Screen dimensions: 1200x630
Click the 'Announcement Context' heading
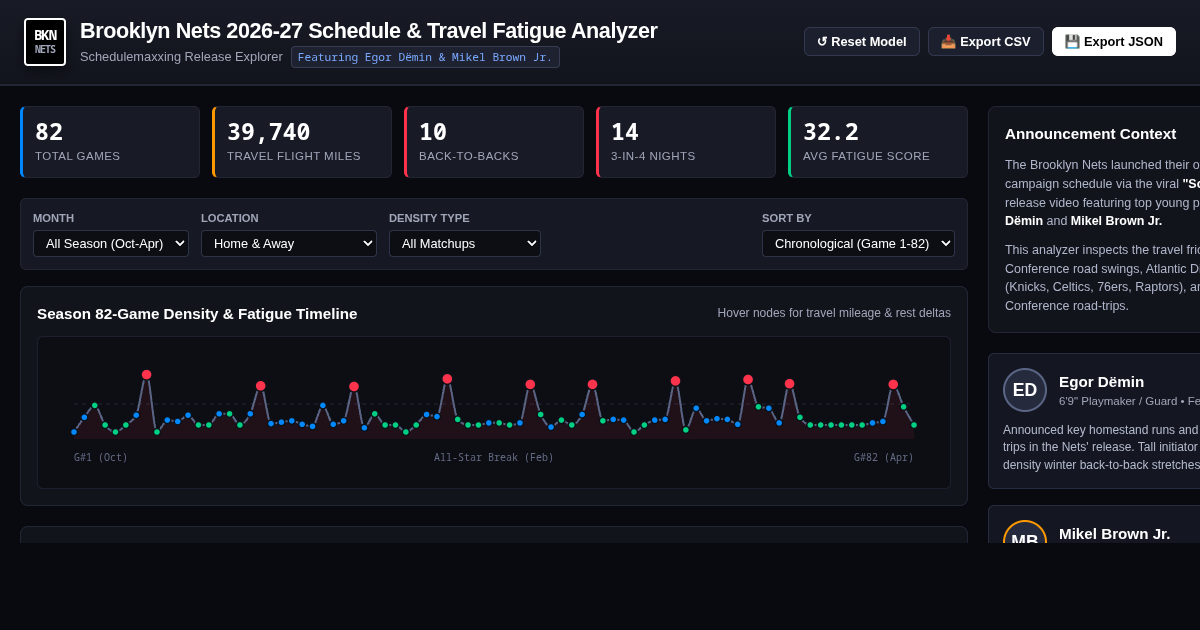tap(1090, 134)
